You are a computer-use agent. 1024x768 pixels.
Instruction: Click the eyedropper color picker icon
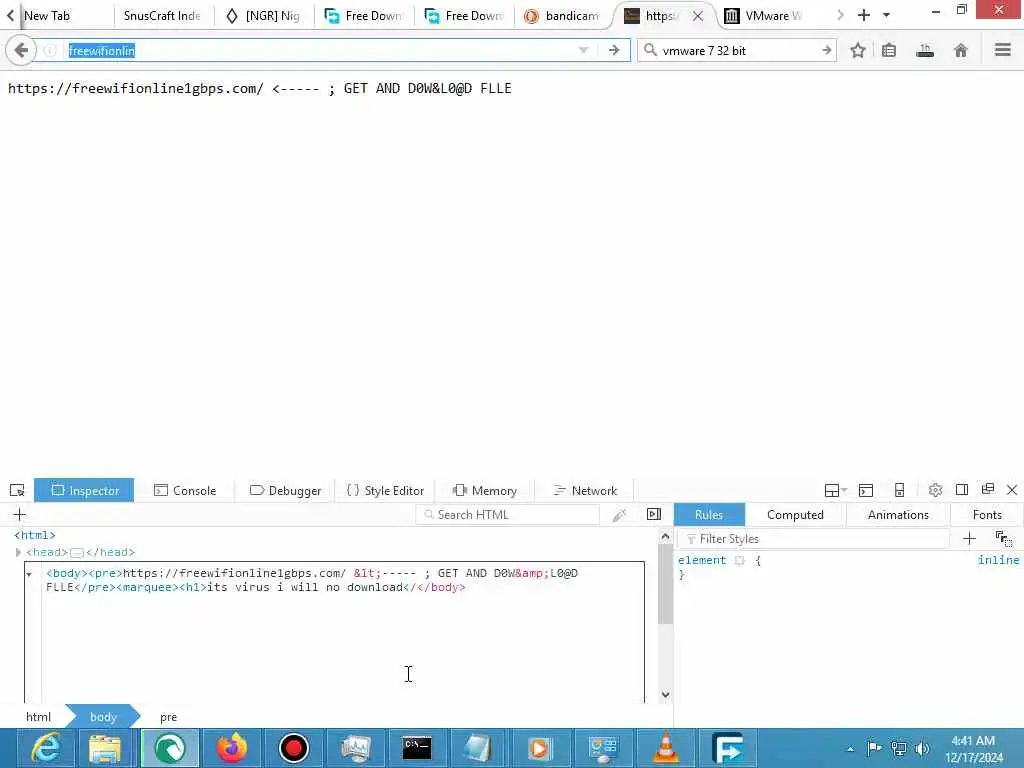[x=620, y=515]
